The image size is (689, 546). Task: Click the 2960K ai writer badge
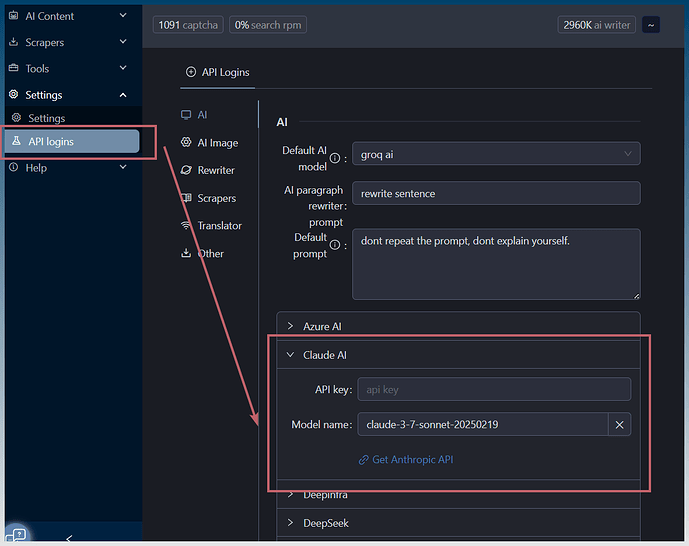click(x=596, y=25)
